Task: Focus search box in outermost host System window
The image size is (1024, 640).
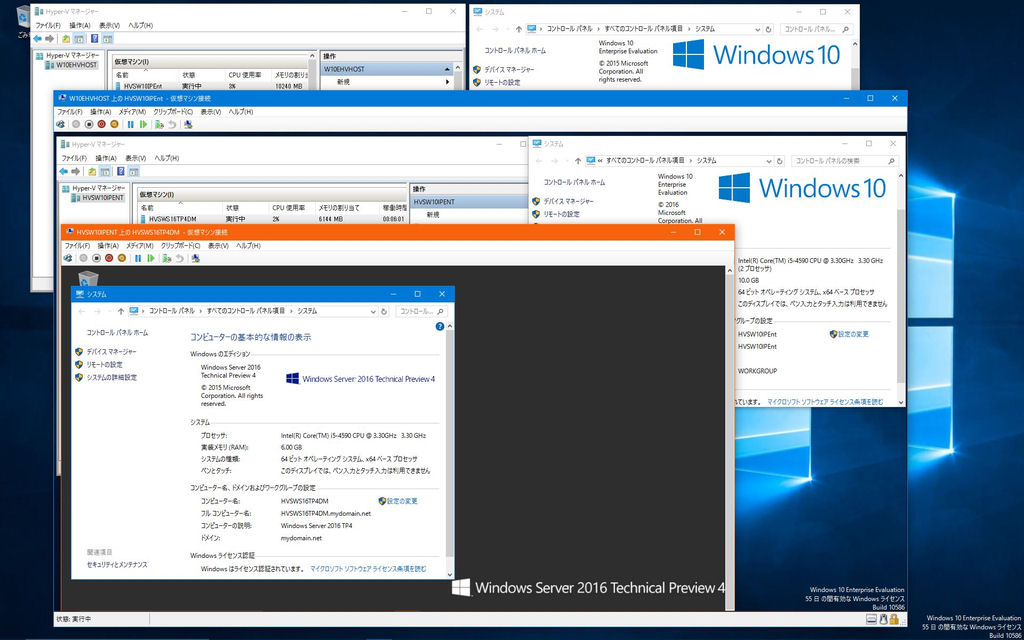Action: pyautogui.click(x=817, y=29)
